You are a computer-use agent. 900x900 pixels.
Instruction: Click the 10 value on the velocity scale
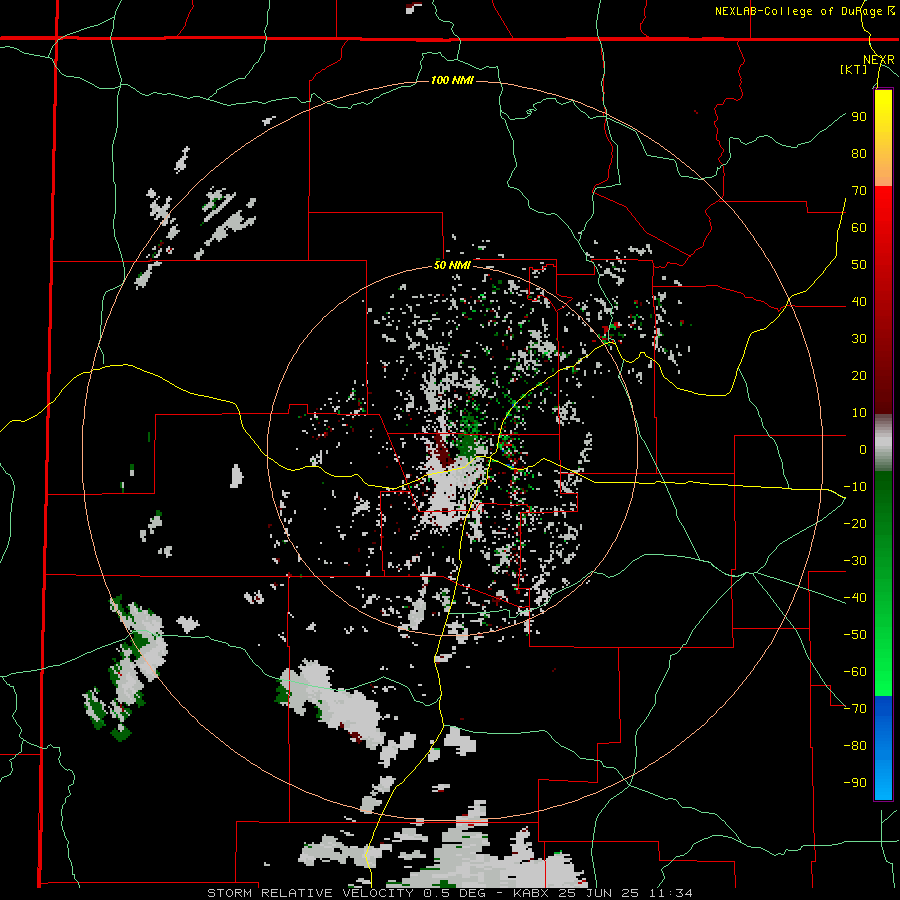click(x=859, y=413)
